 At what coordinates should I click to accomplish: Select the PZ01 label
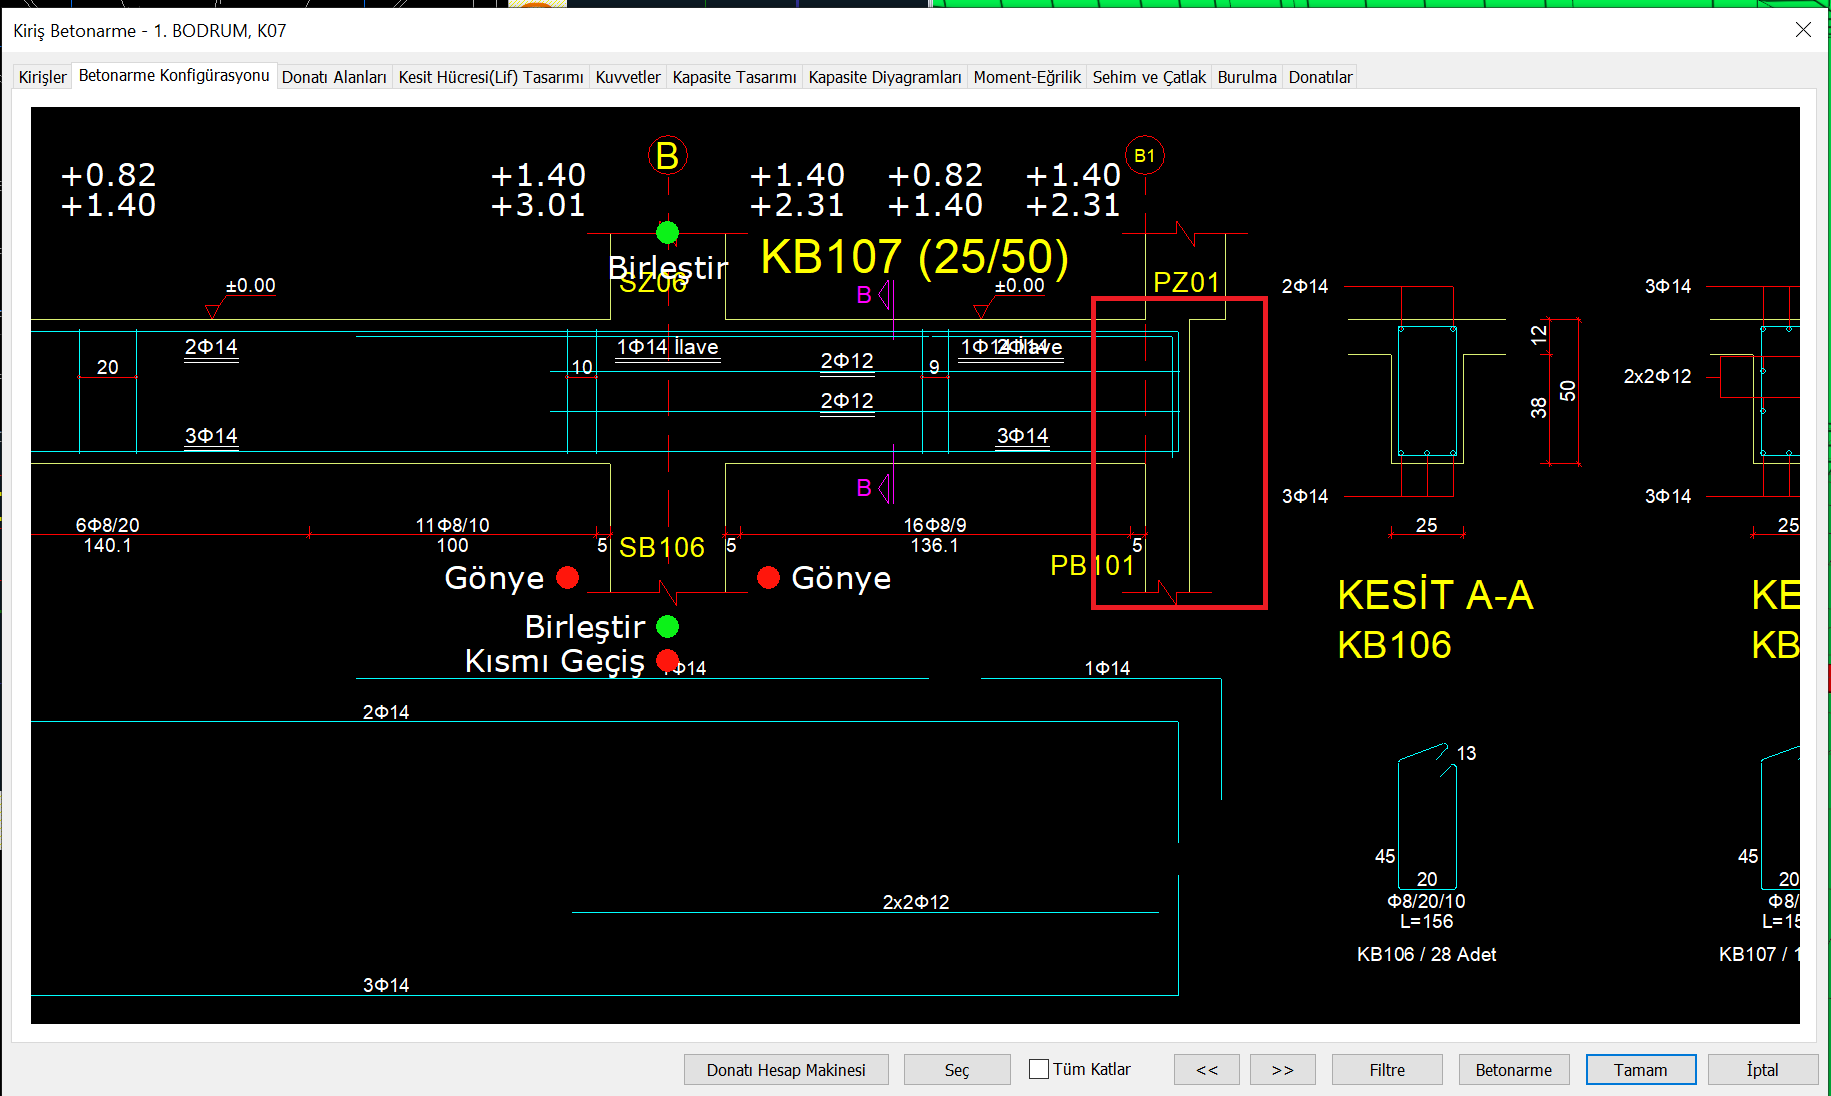pos(1187,282)
